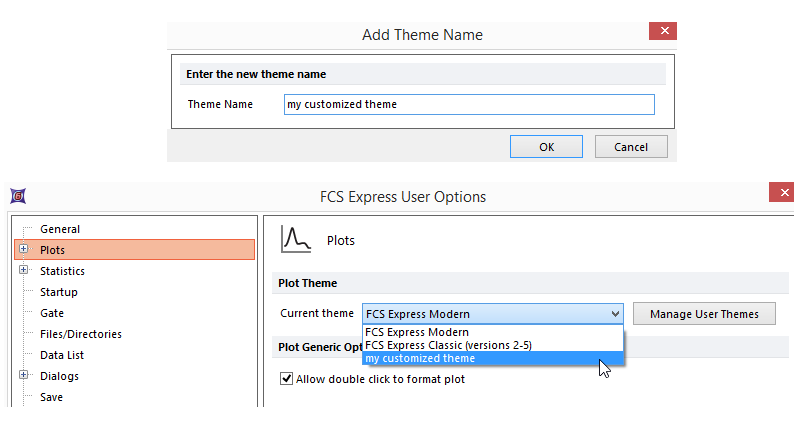Expand the Statistics tree node

click(x=23, y=271)
